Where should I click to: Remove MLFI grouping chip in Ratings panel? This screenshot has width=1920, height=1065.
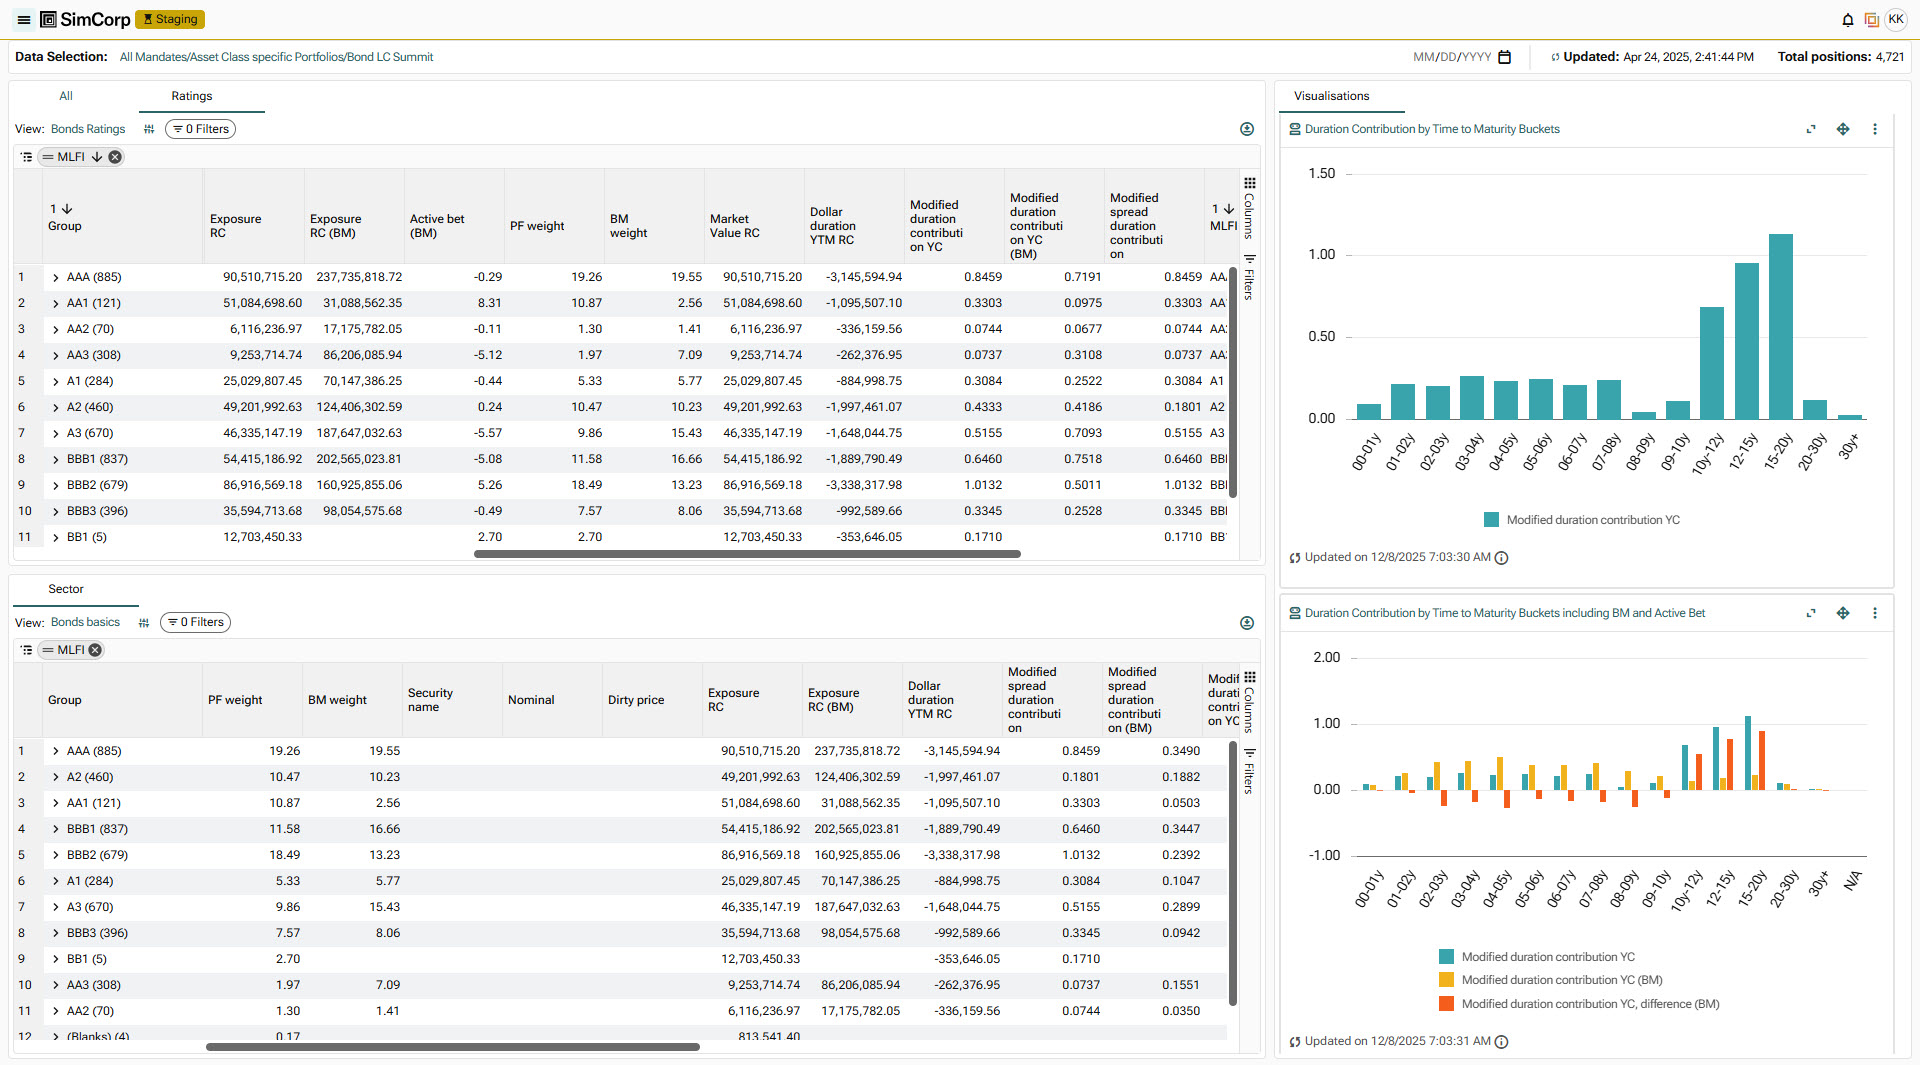115,157
